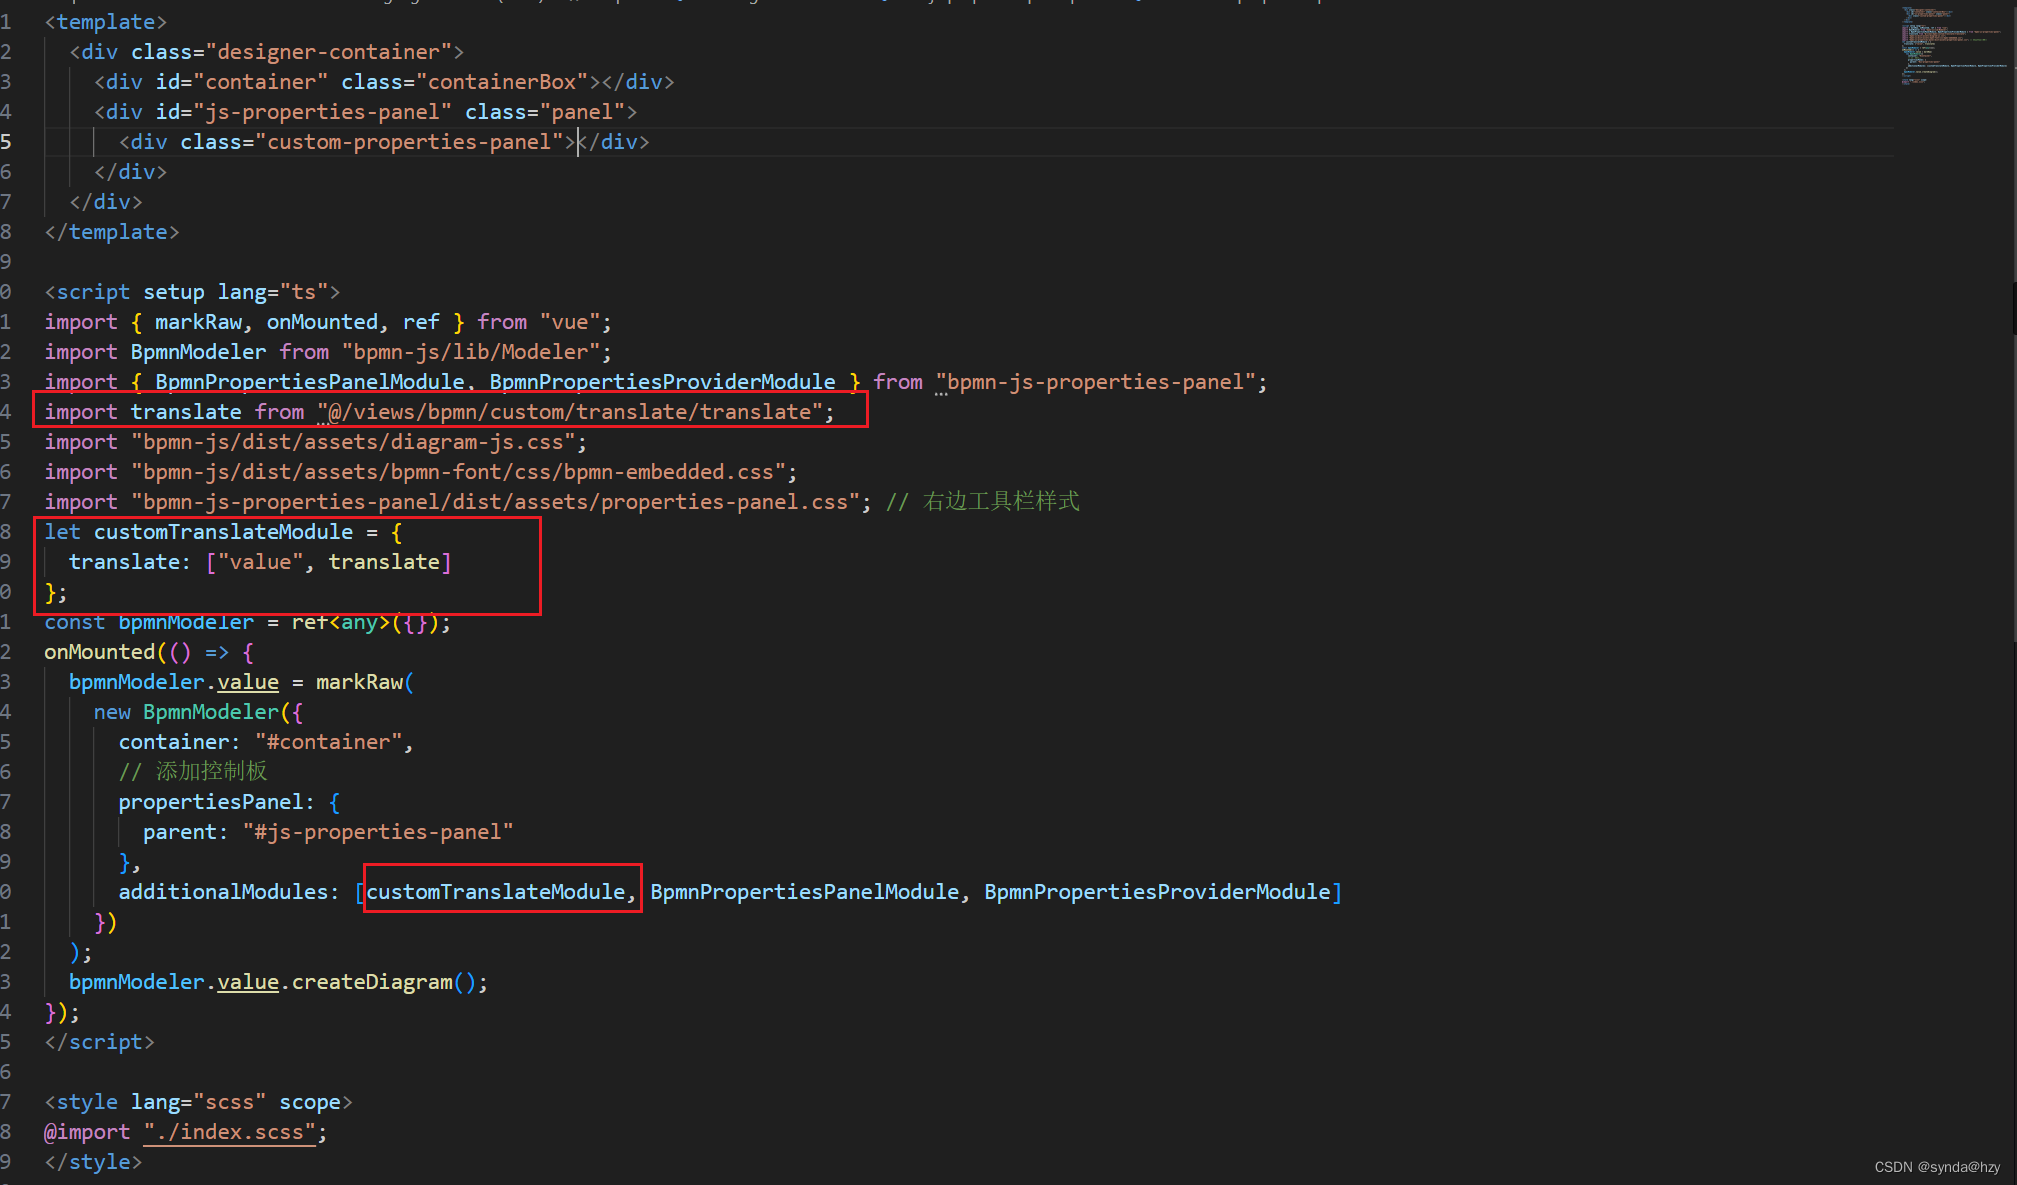Click the propertiesPanel: { key
This screenshot has height=1185, width=2017.
[x=229, y=802]
